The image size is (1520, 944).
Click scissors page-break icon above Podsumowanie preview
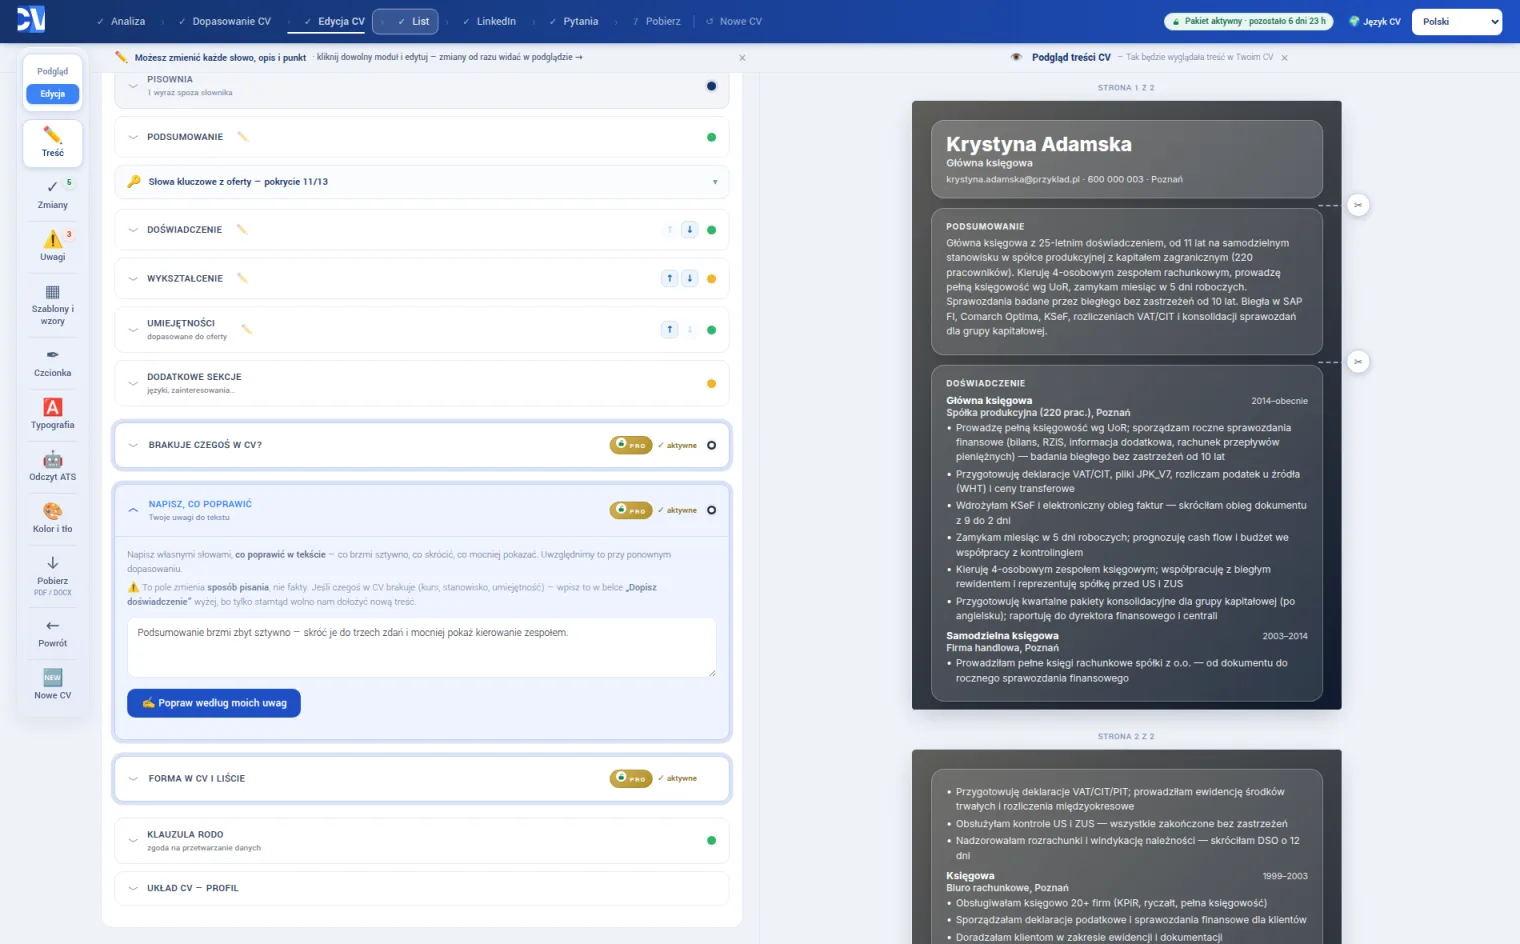tap(1357, 205)
